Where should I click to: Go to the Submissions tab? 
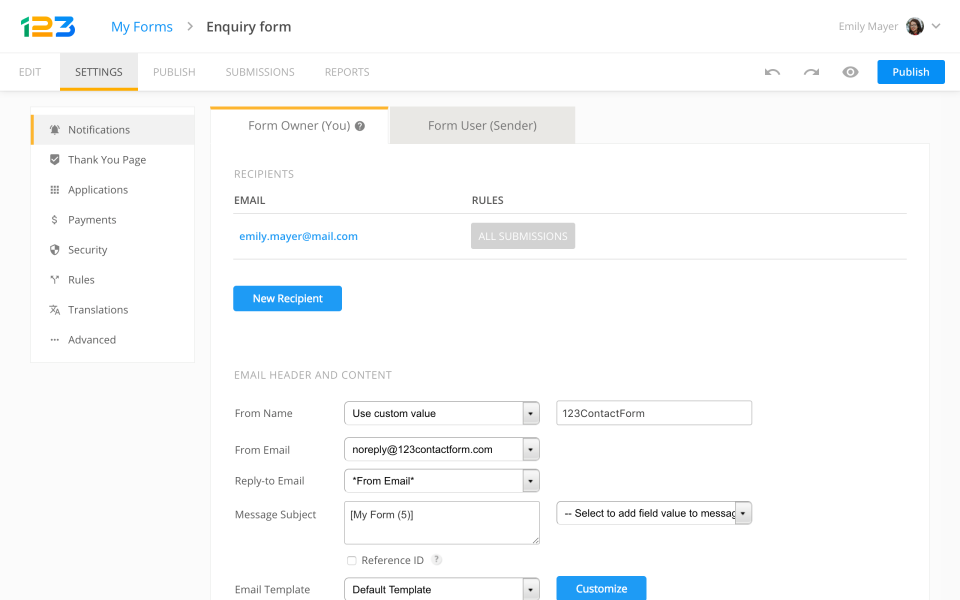click(x=260, y=72)
